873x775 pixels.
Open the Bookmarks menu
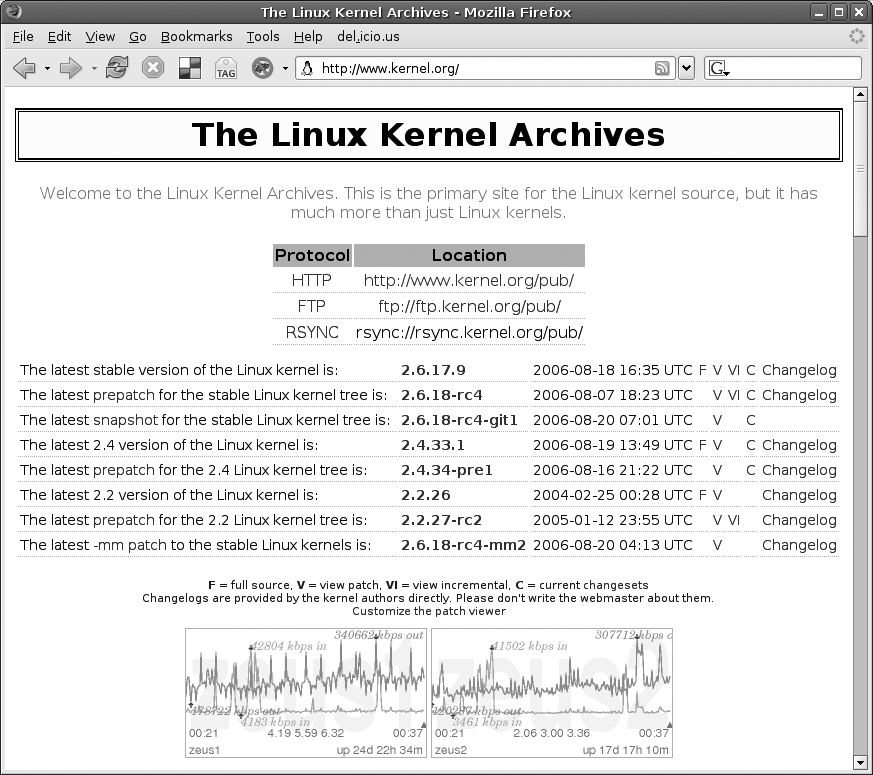[x=197, y=37]
